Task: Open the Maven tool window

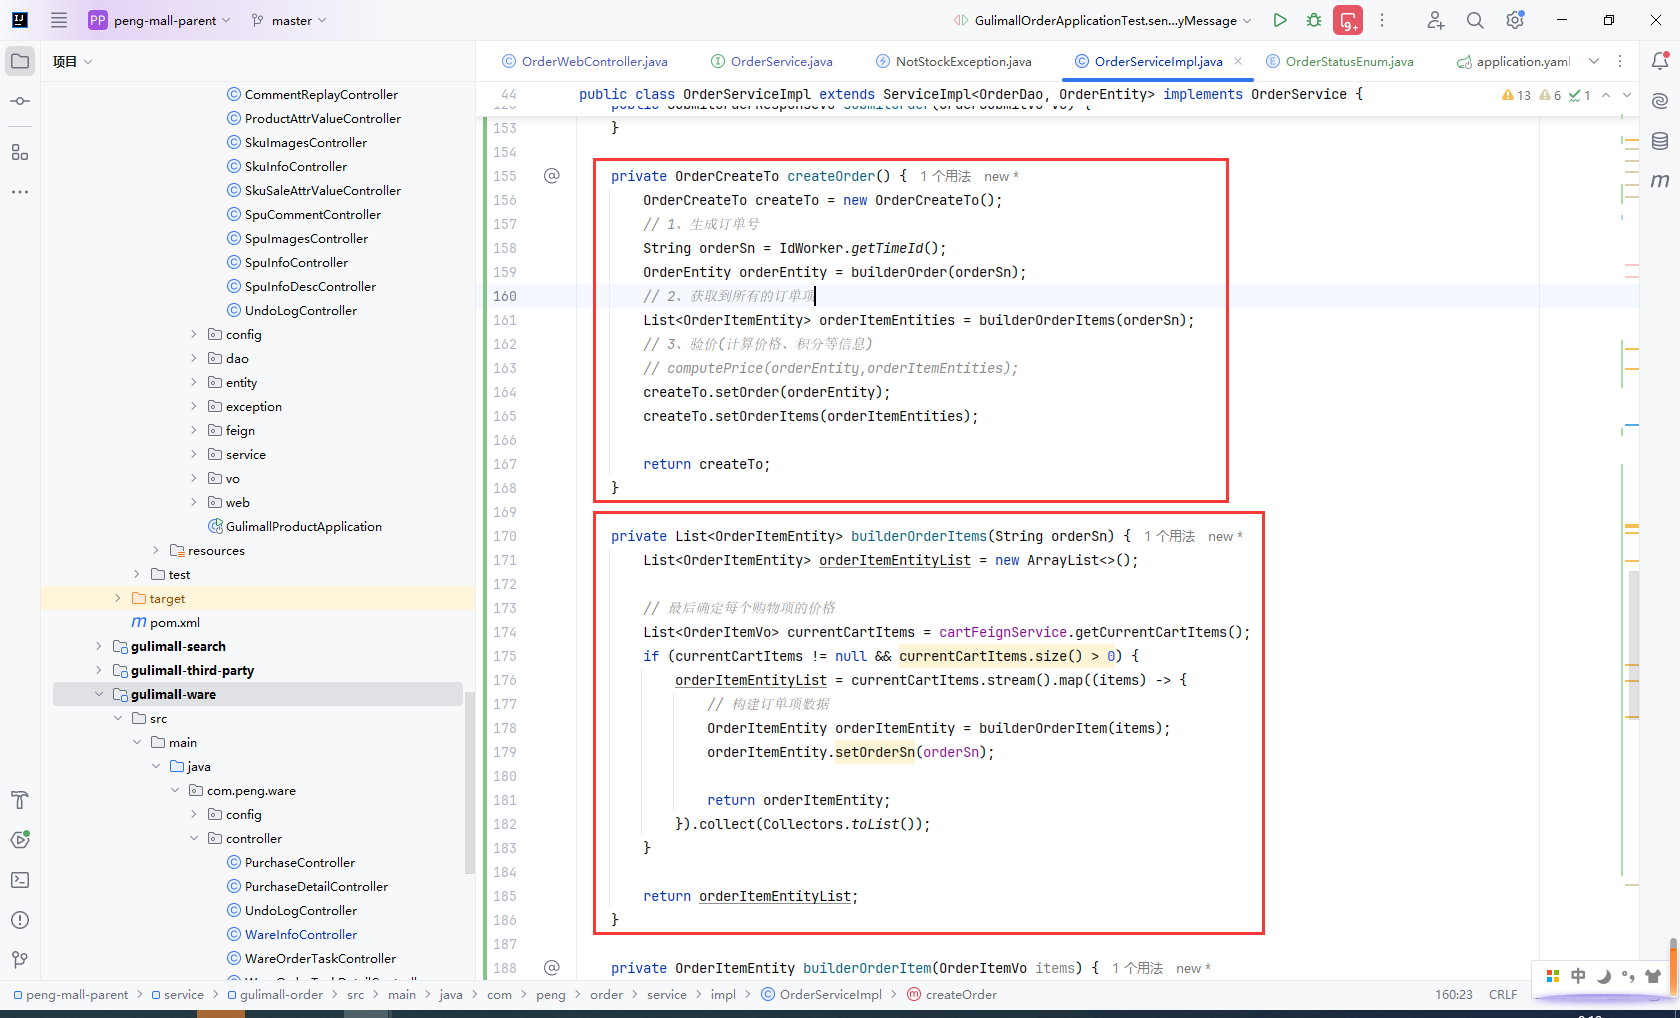Action: pyautogui.click(x=1660, y=181)
